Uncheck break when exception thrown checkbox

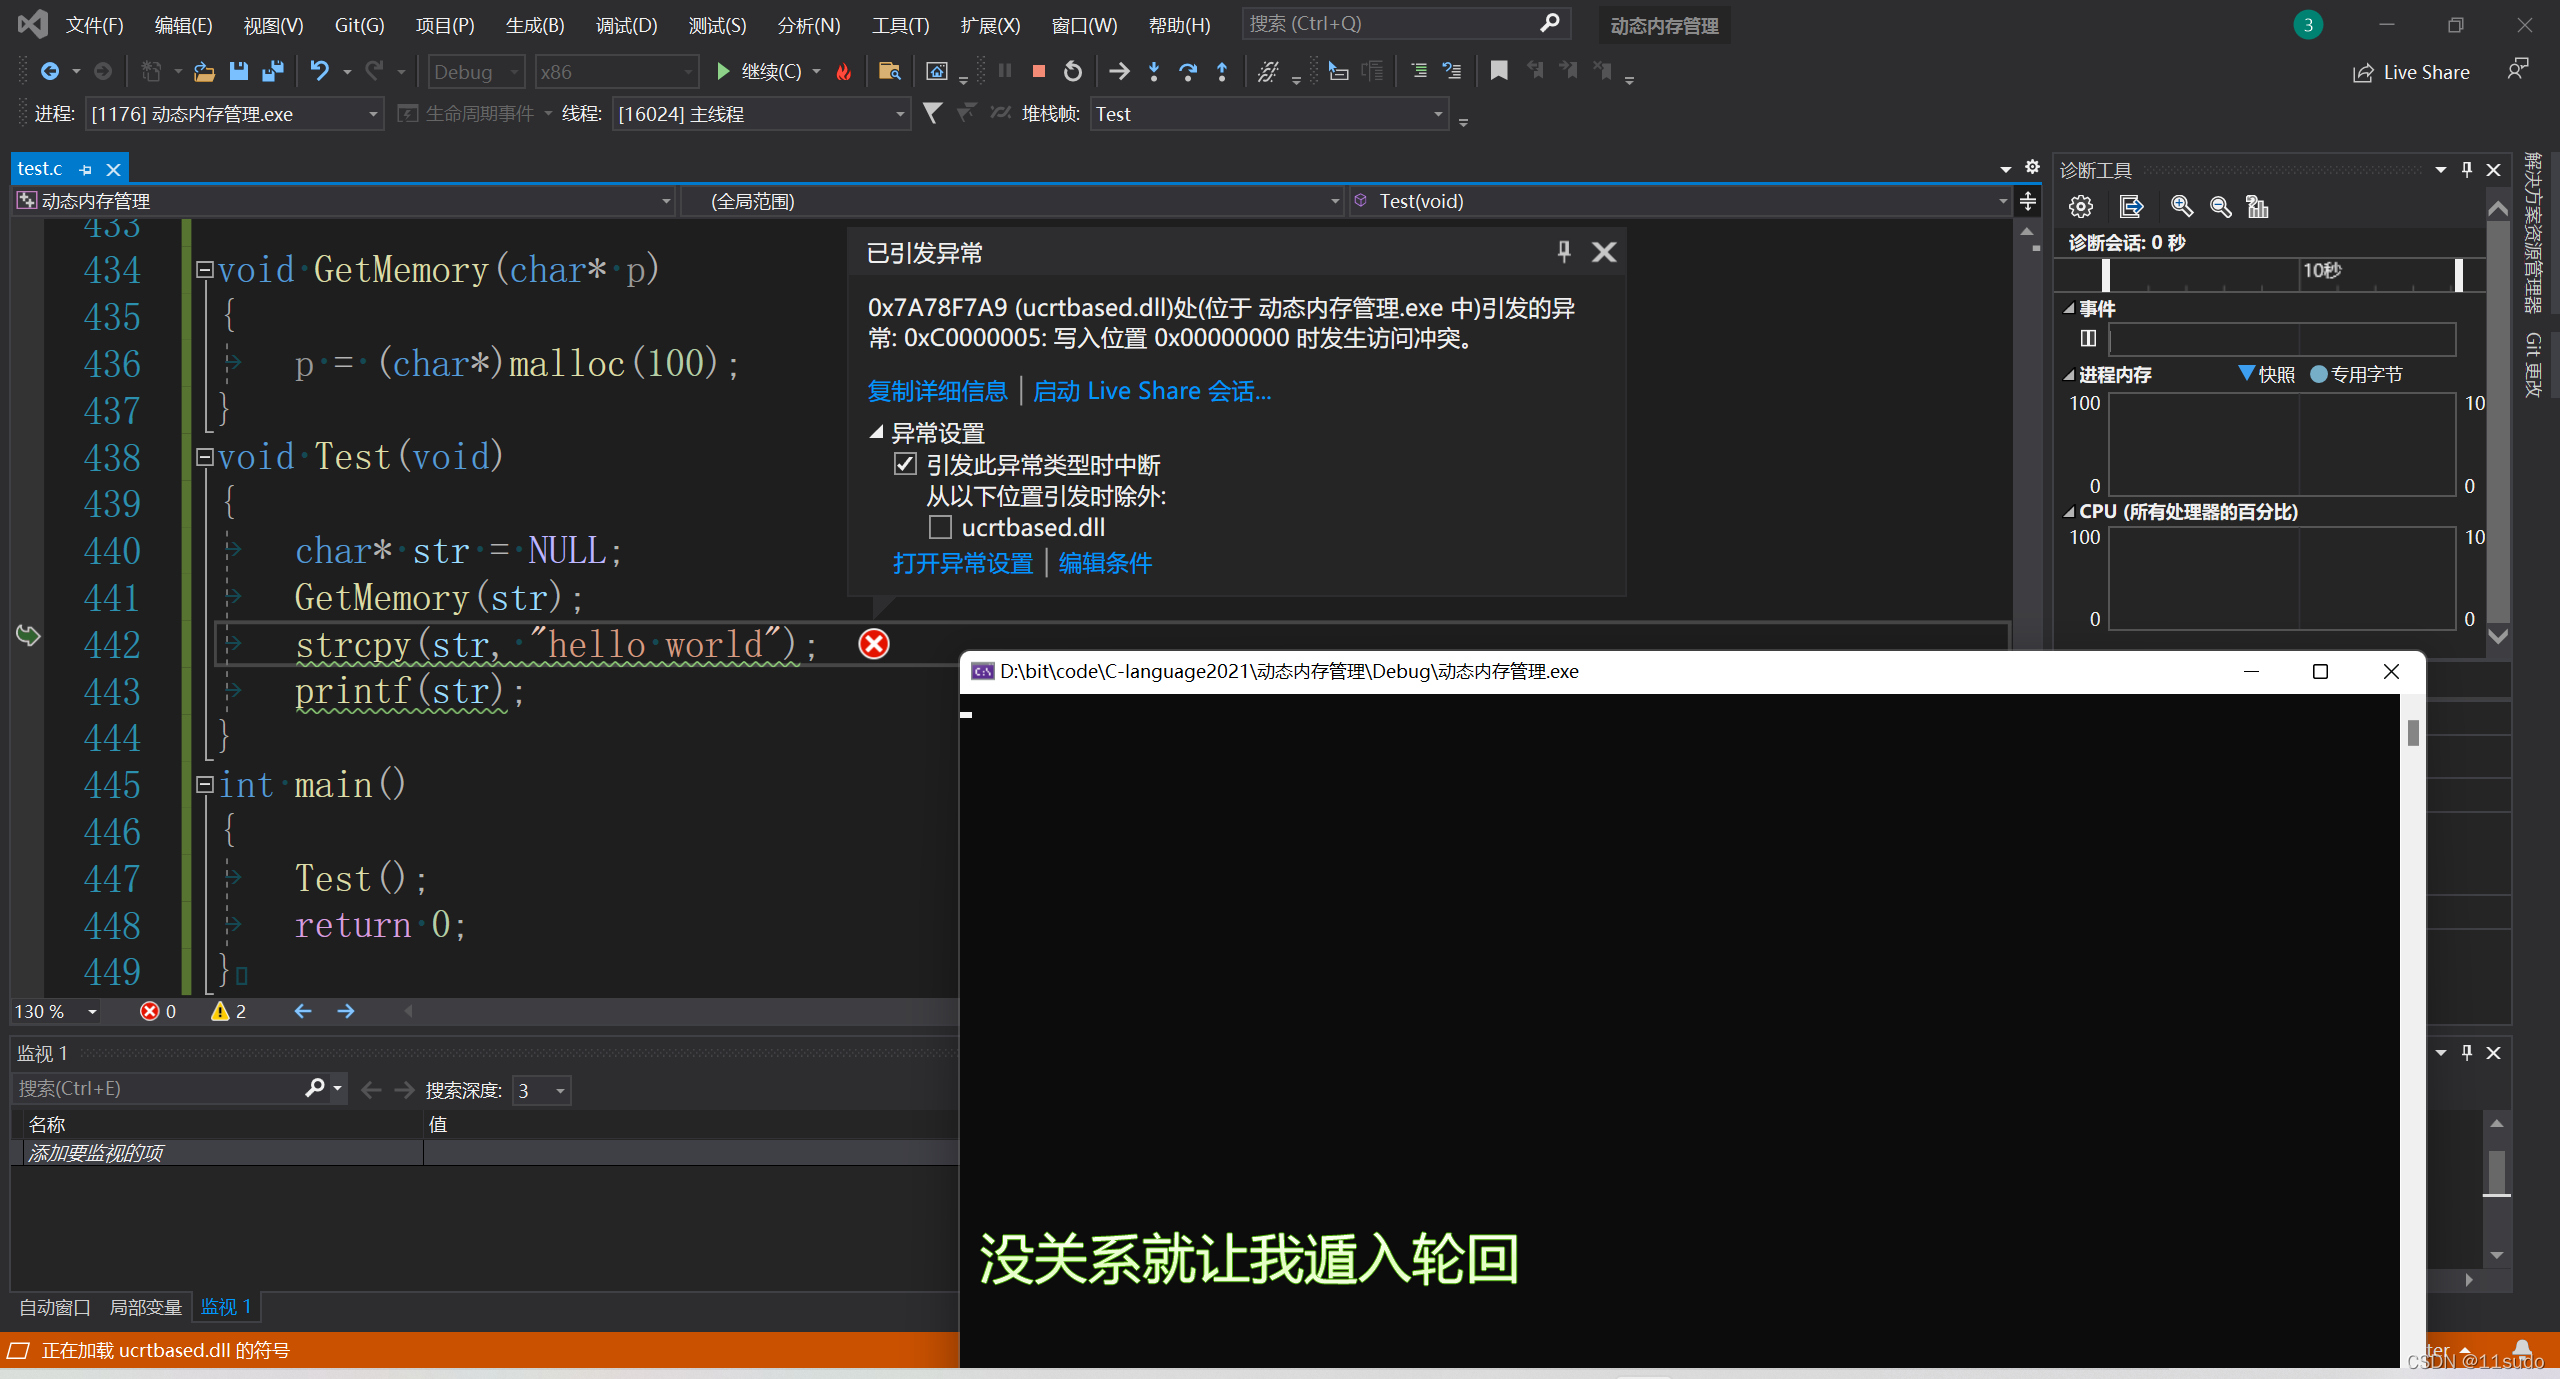pyautogui.click(x=905, y=465)
